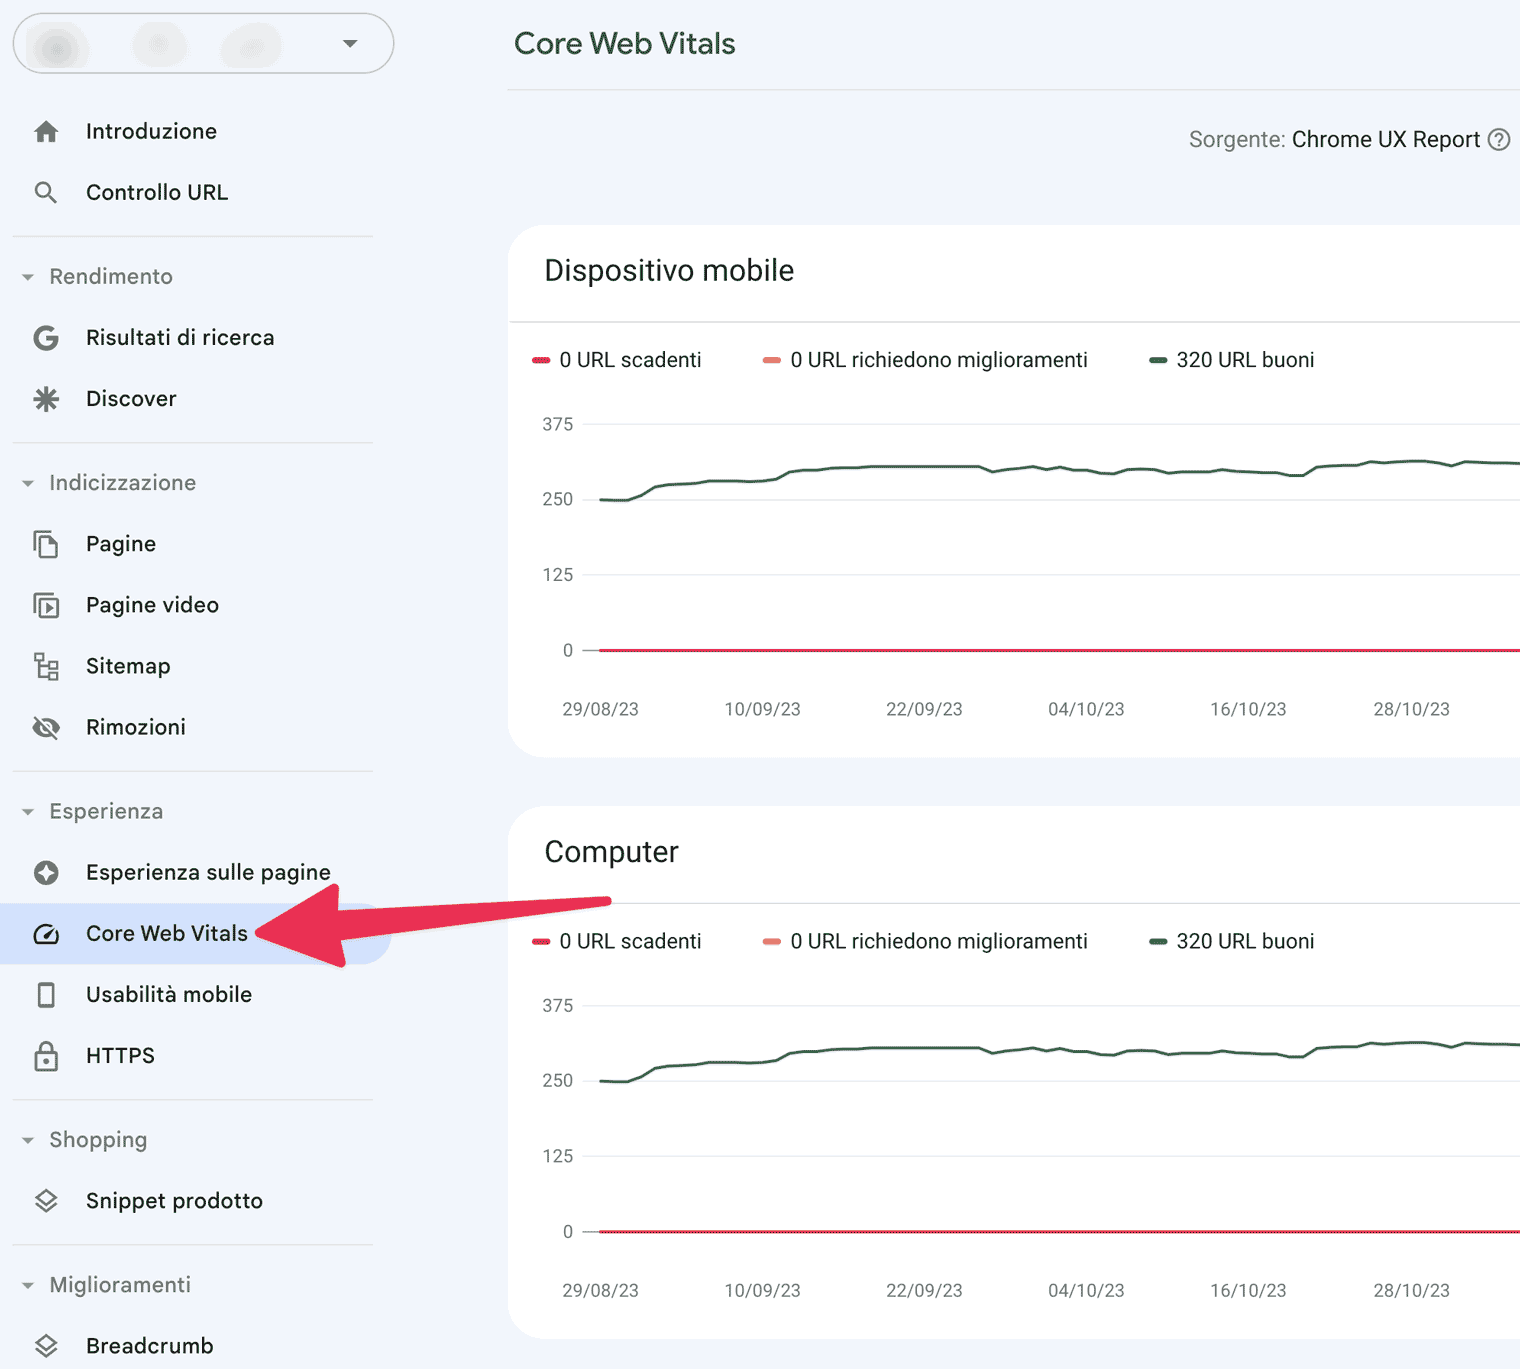The image size is (1520, 1369).
Task: Click the Usabilità mobile phone icon
Action: tap(46, 995)
